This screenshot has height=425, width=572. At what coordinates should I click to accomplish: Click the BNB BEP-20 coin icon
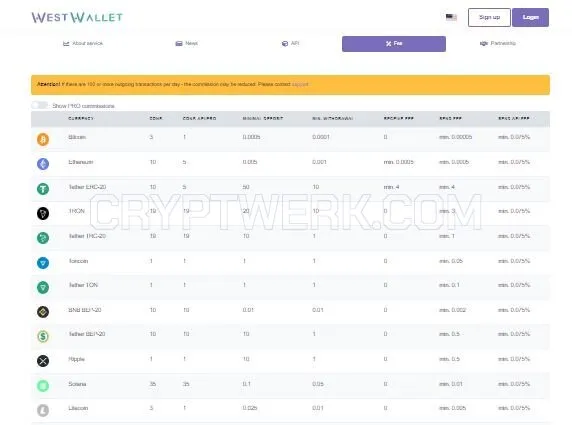(43, 312)
